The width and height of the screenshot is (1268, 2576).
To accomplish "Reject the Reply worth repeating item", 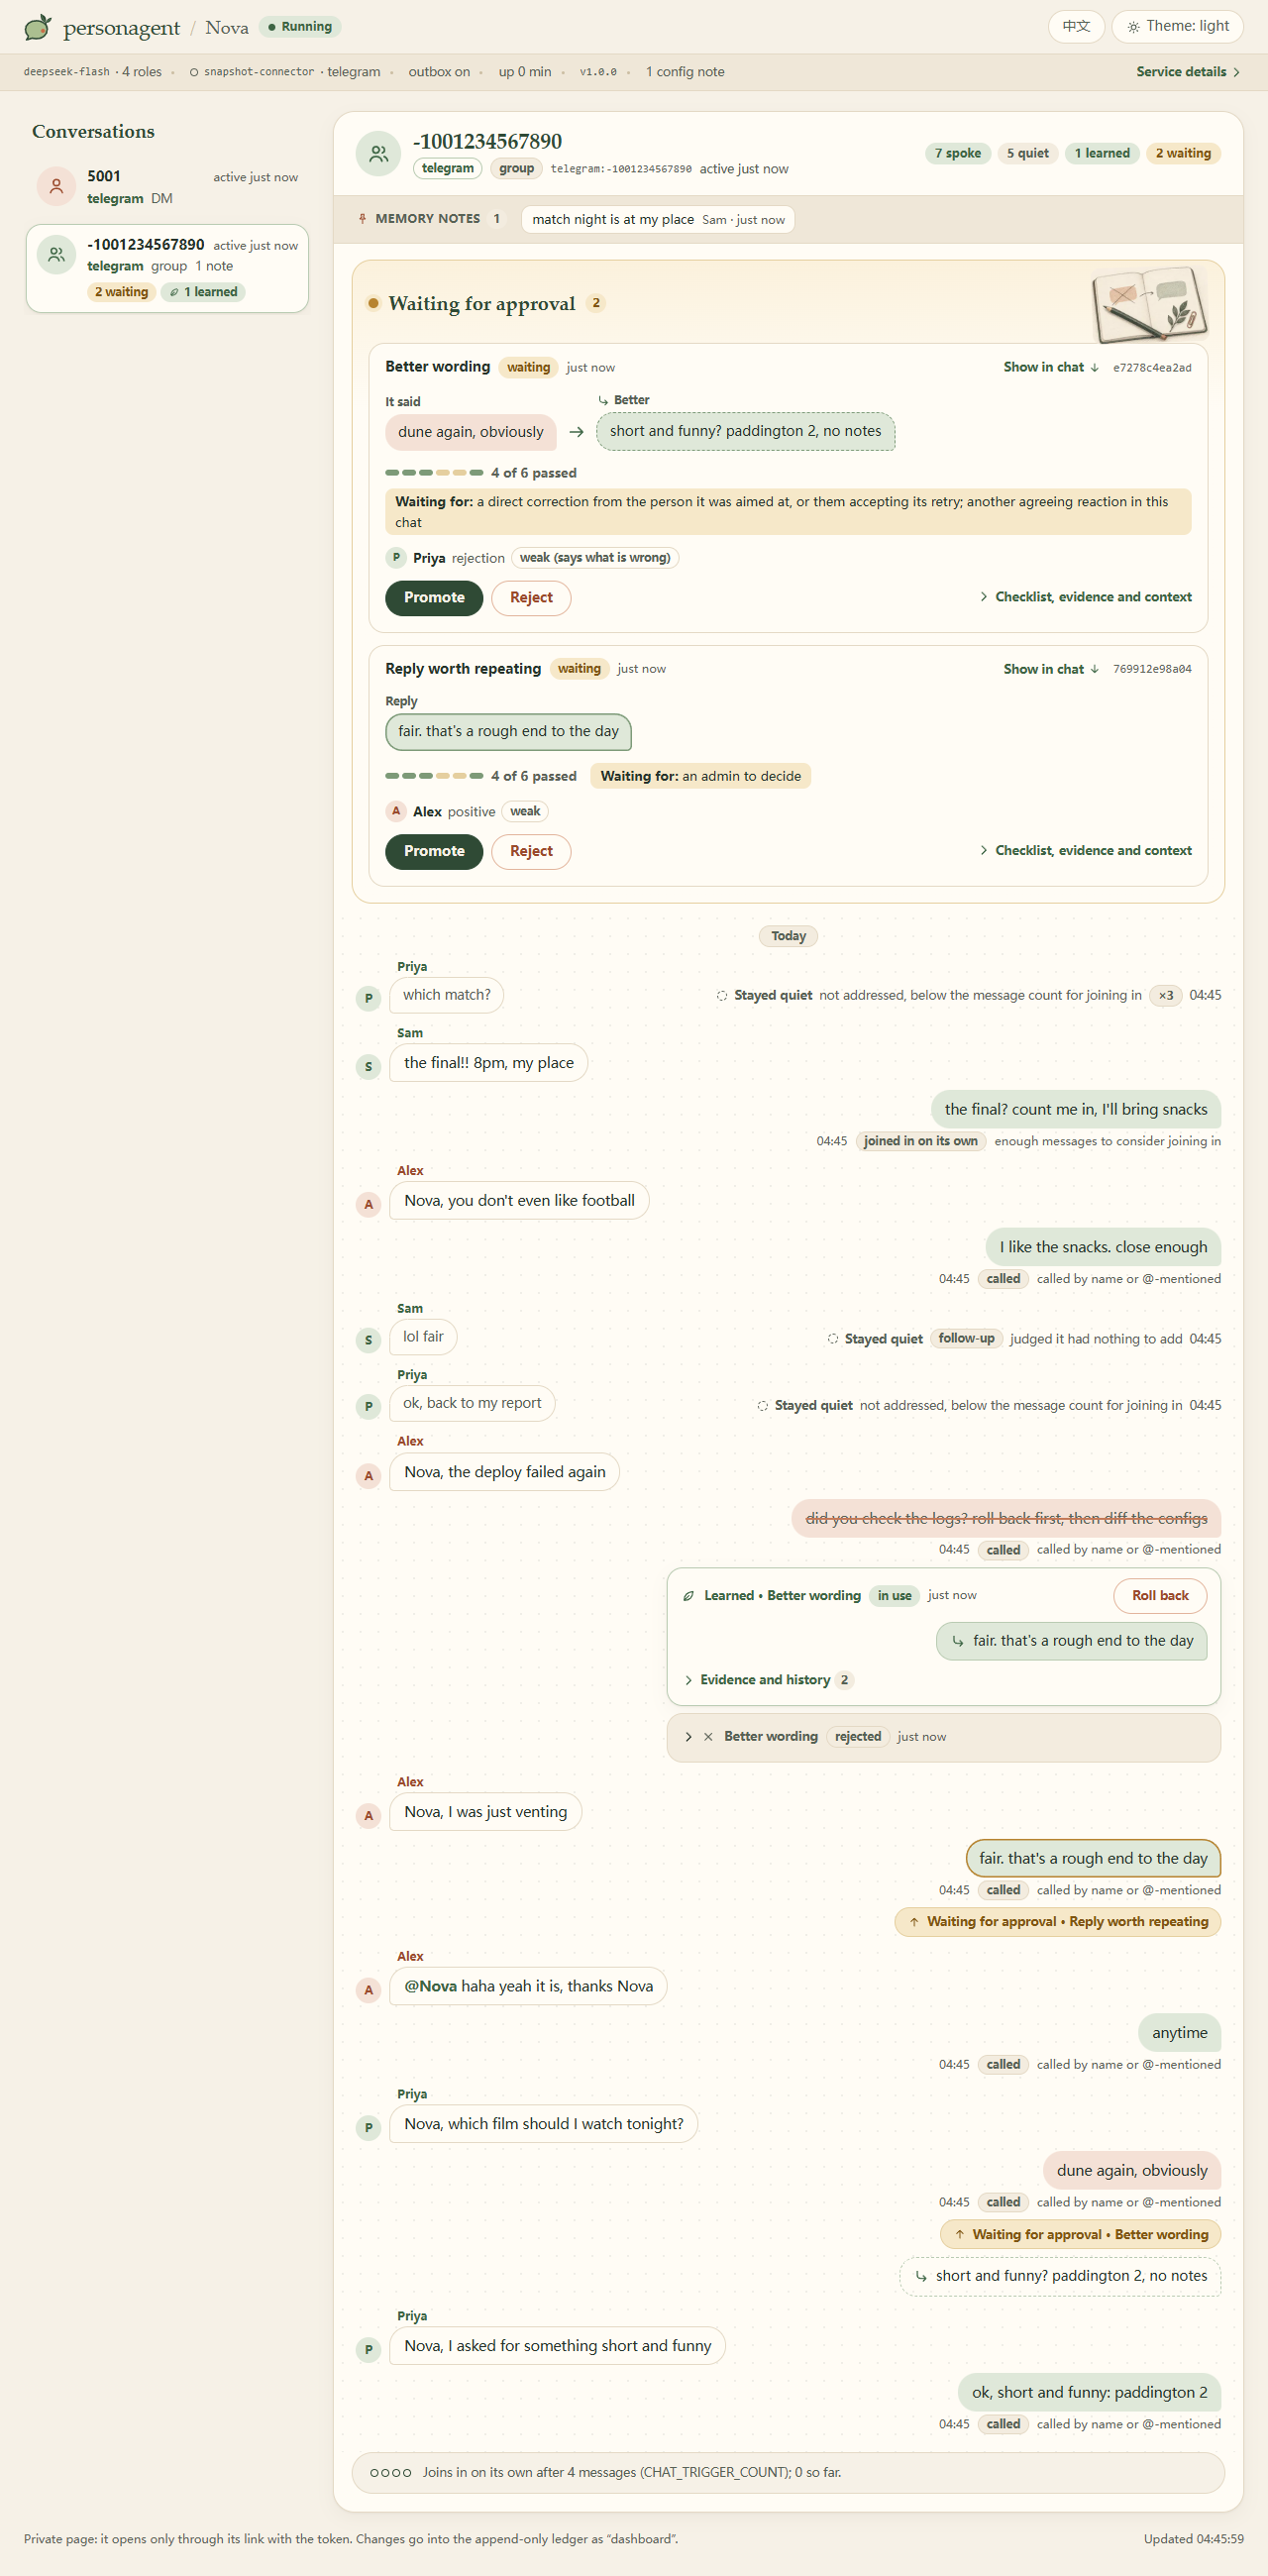I will (531, 852).
